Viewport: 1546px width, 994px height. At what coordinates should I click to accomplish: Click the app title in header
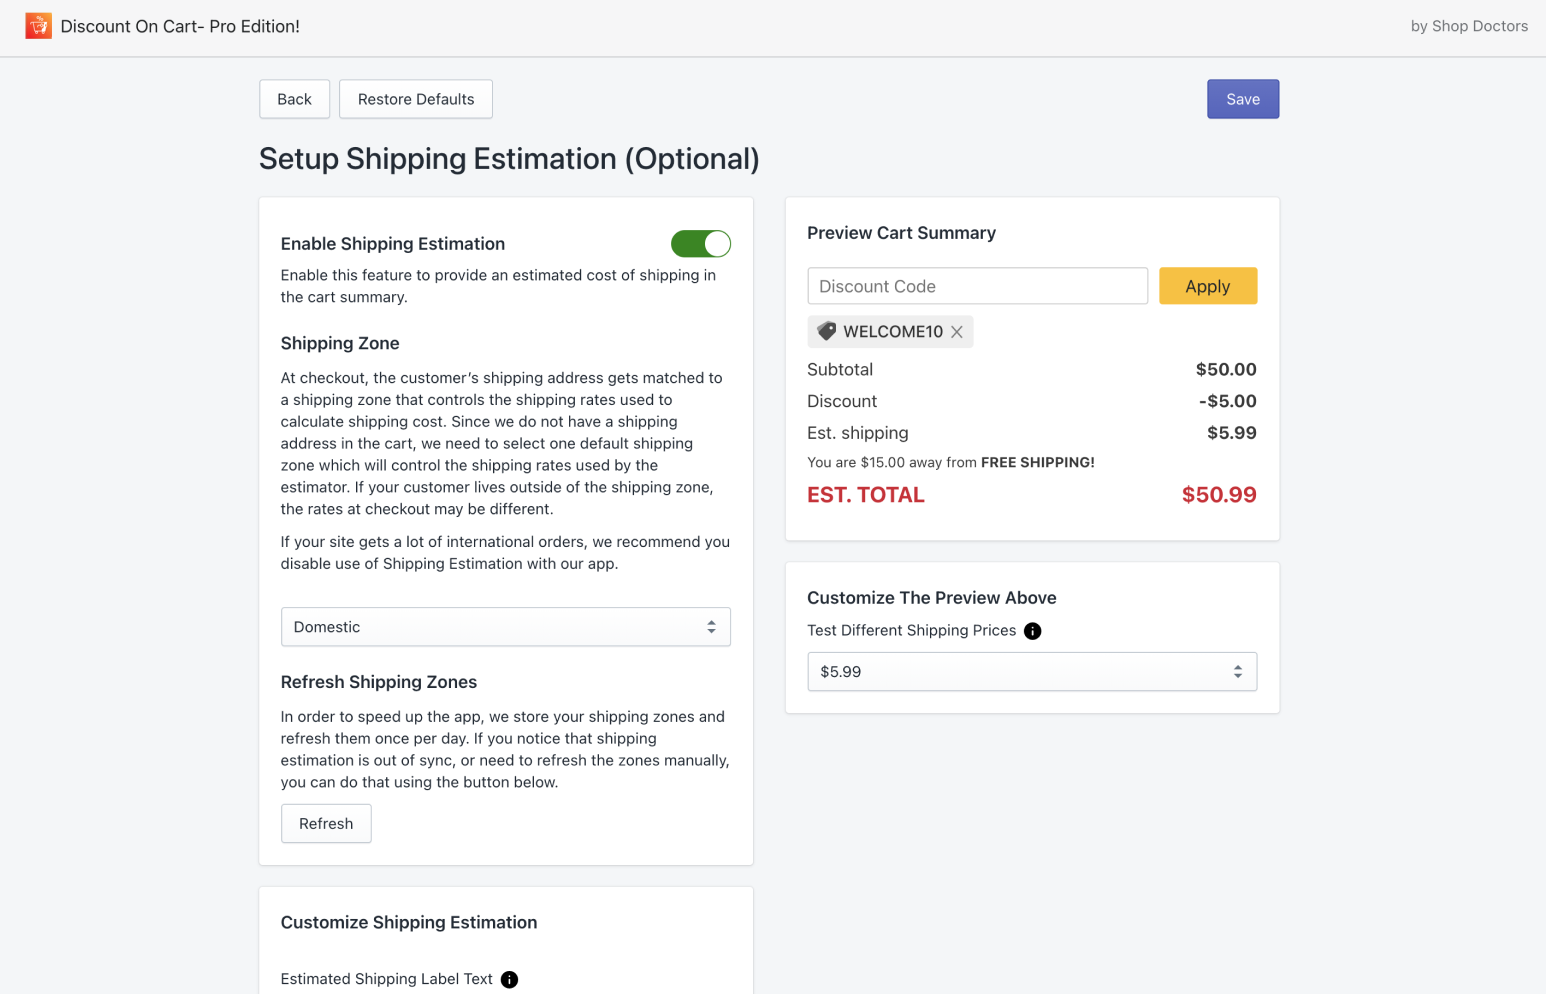180,26
